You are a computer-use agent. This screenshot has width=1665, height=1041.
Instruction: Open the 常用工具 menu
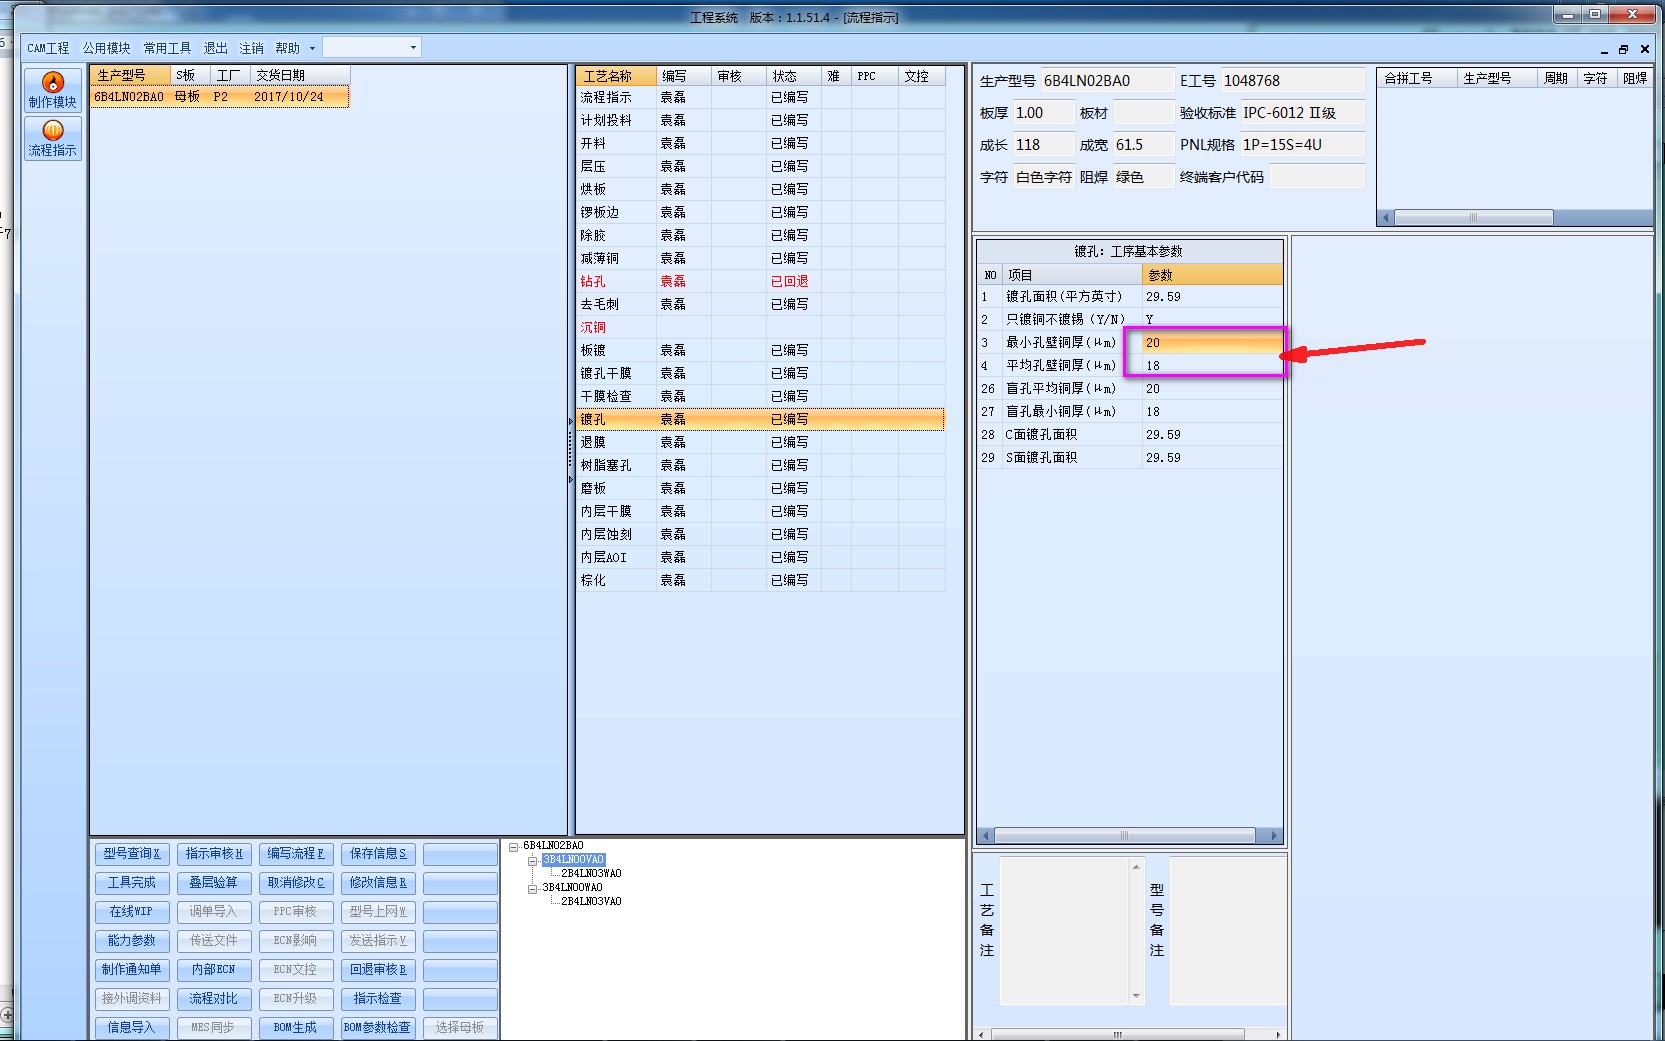click(167, 48)
